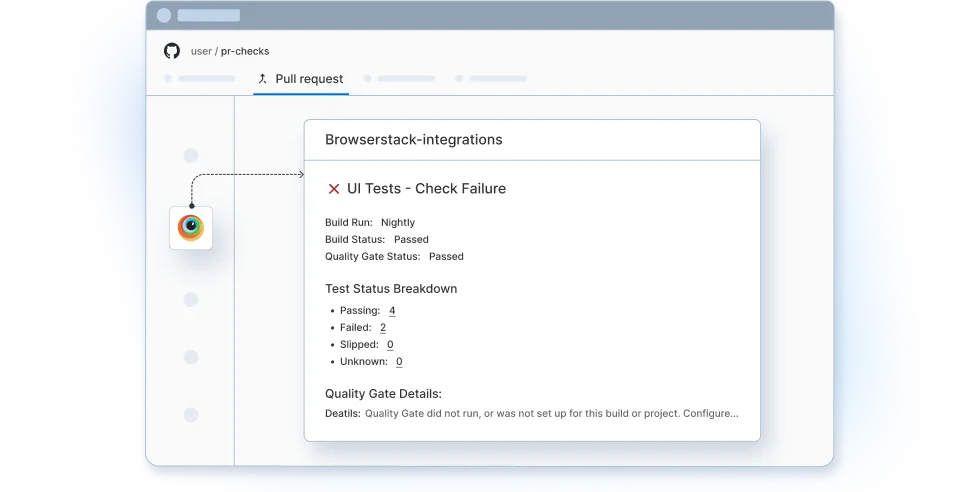Switch to the Pull request tab
Image resolution: width=980 pixels, height=492 pixels.
point(301,79)
